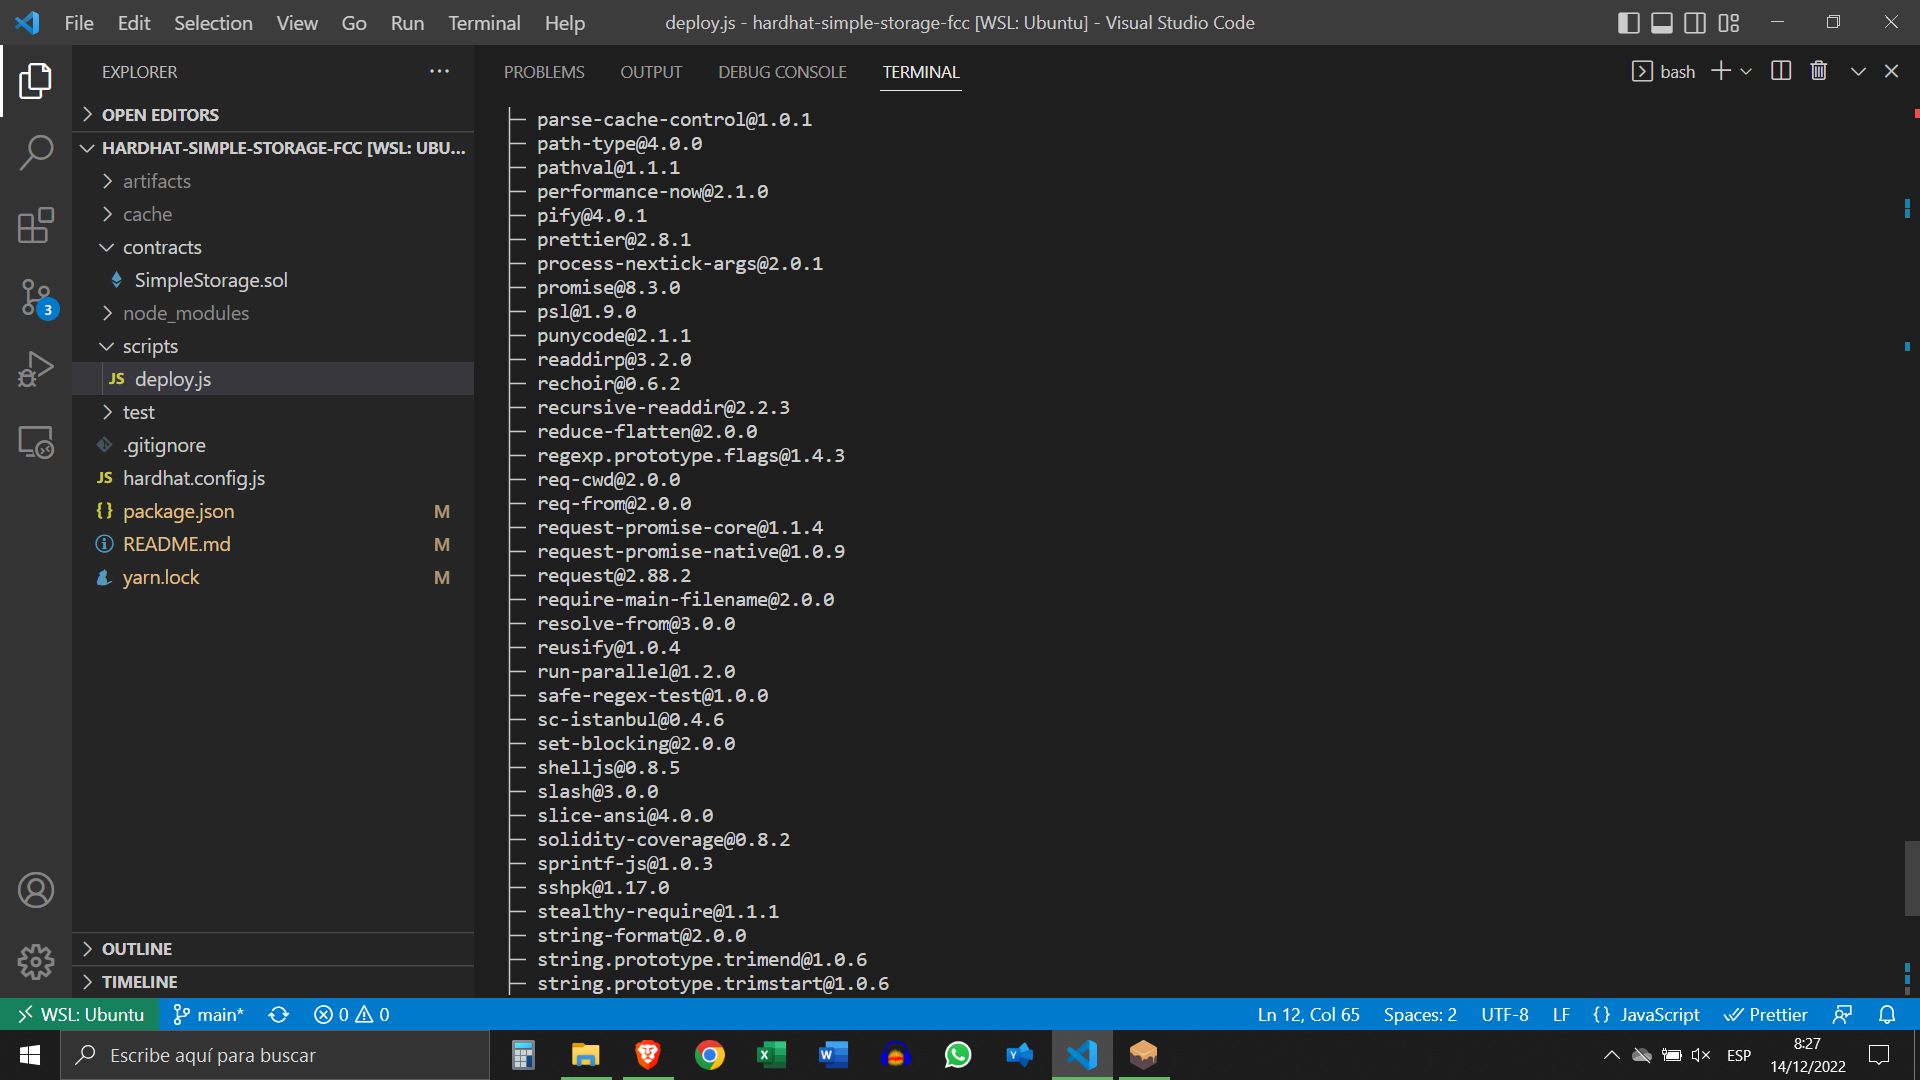The height and width of the screenshot is (1080, 1920).
Task: Click the main* branch indicator in status bar
Action: [x=208, y=1014]
